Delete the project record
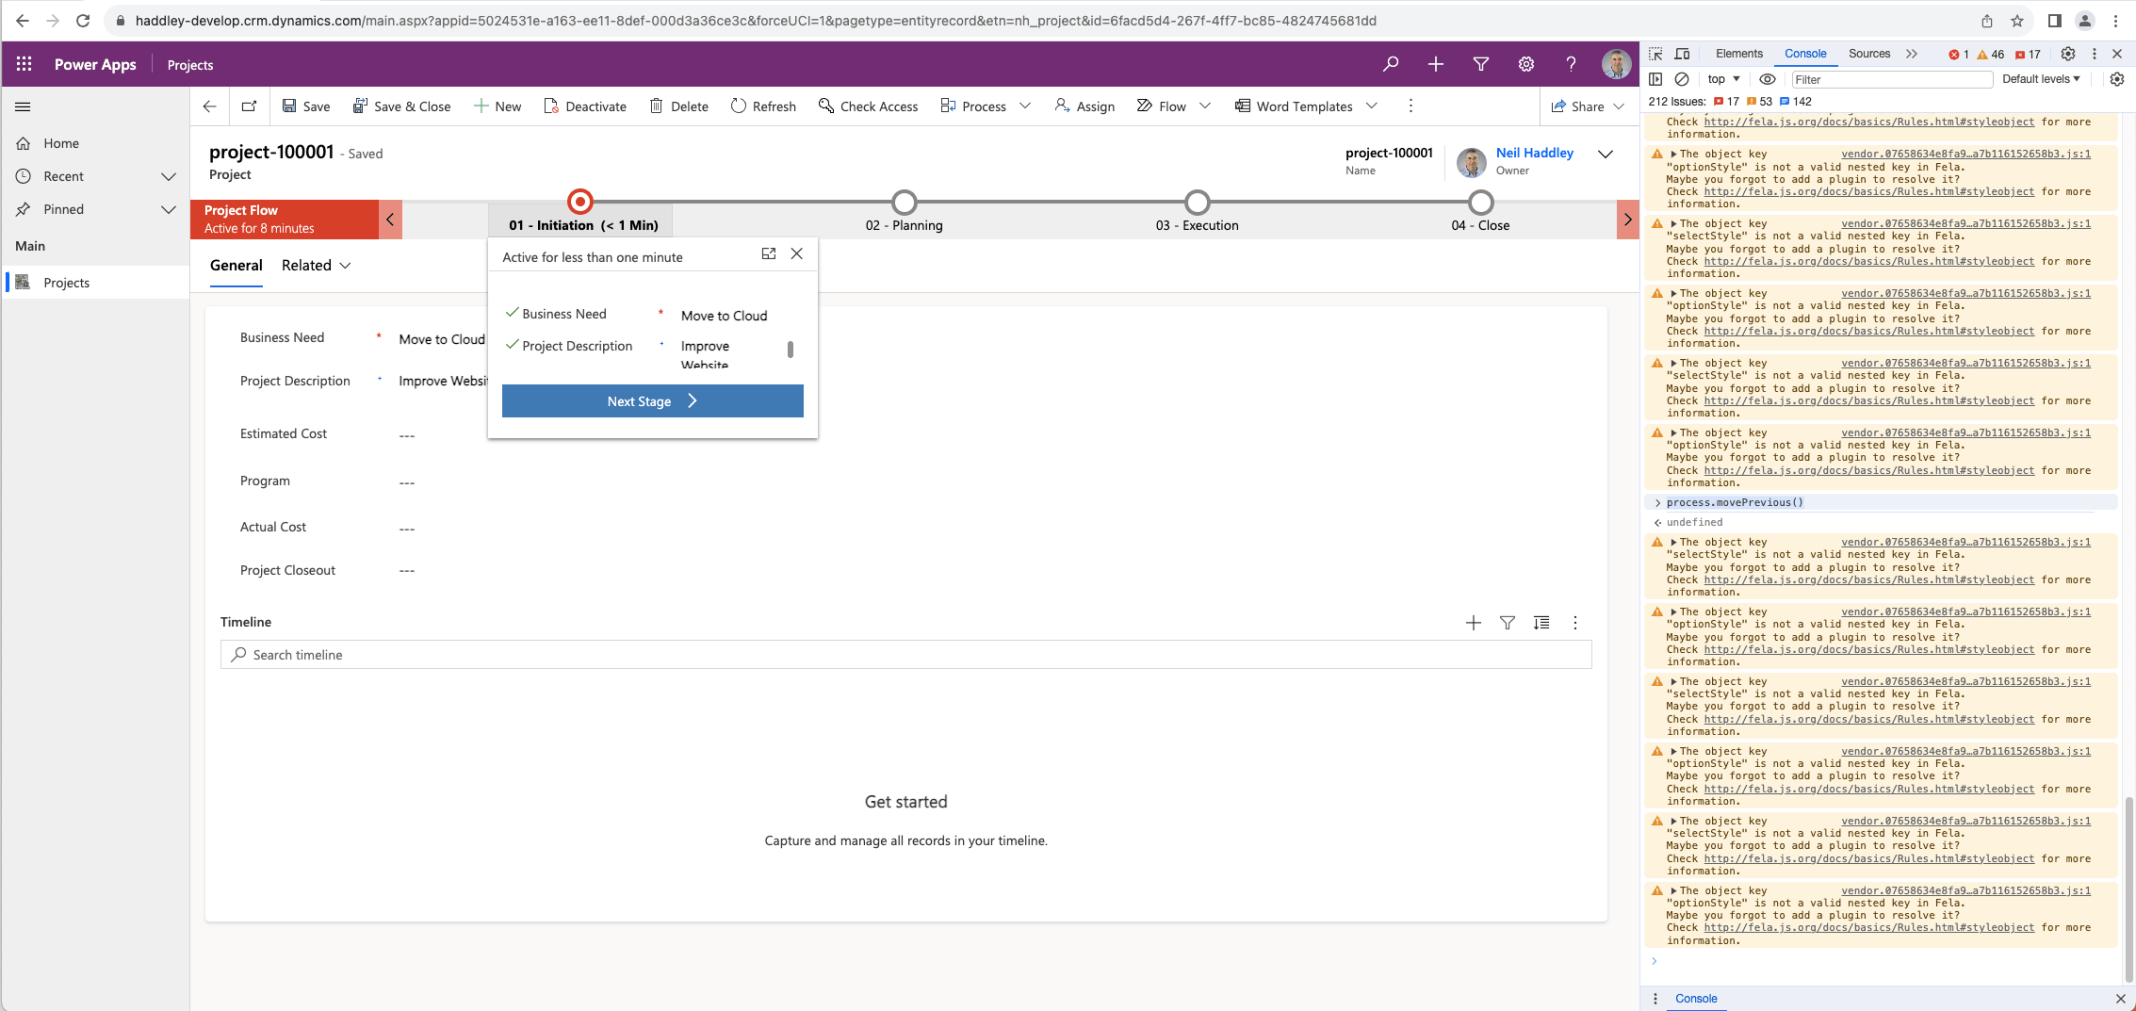This screenshot has height=1011, width=2136. [x=679, y=106]
